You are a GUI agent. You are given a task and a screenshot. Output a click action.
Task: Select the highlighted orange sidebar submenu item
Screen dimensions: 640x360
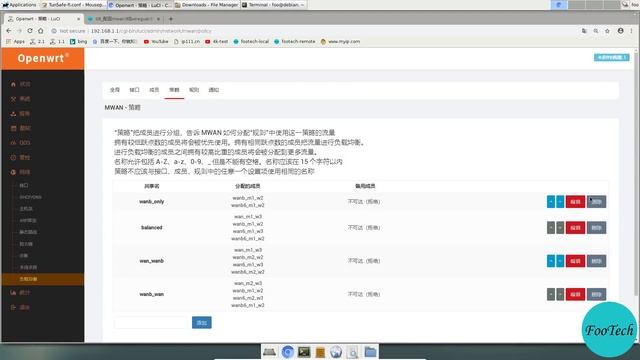[43, 279]
